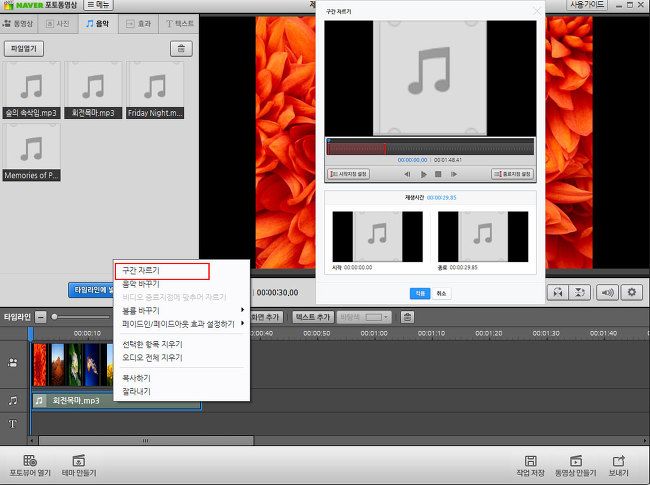Select the Friday Night music thumbnail
The image size is (650, 485).
tap(155, 90)
